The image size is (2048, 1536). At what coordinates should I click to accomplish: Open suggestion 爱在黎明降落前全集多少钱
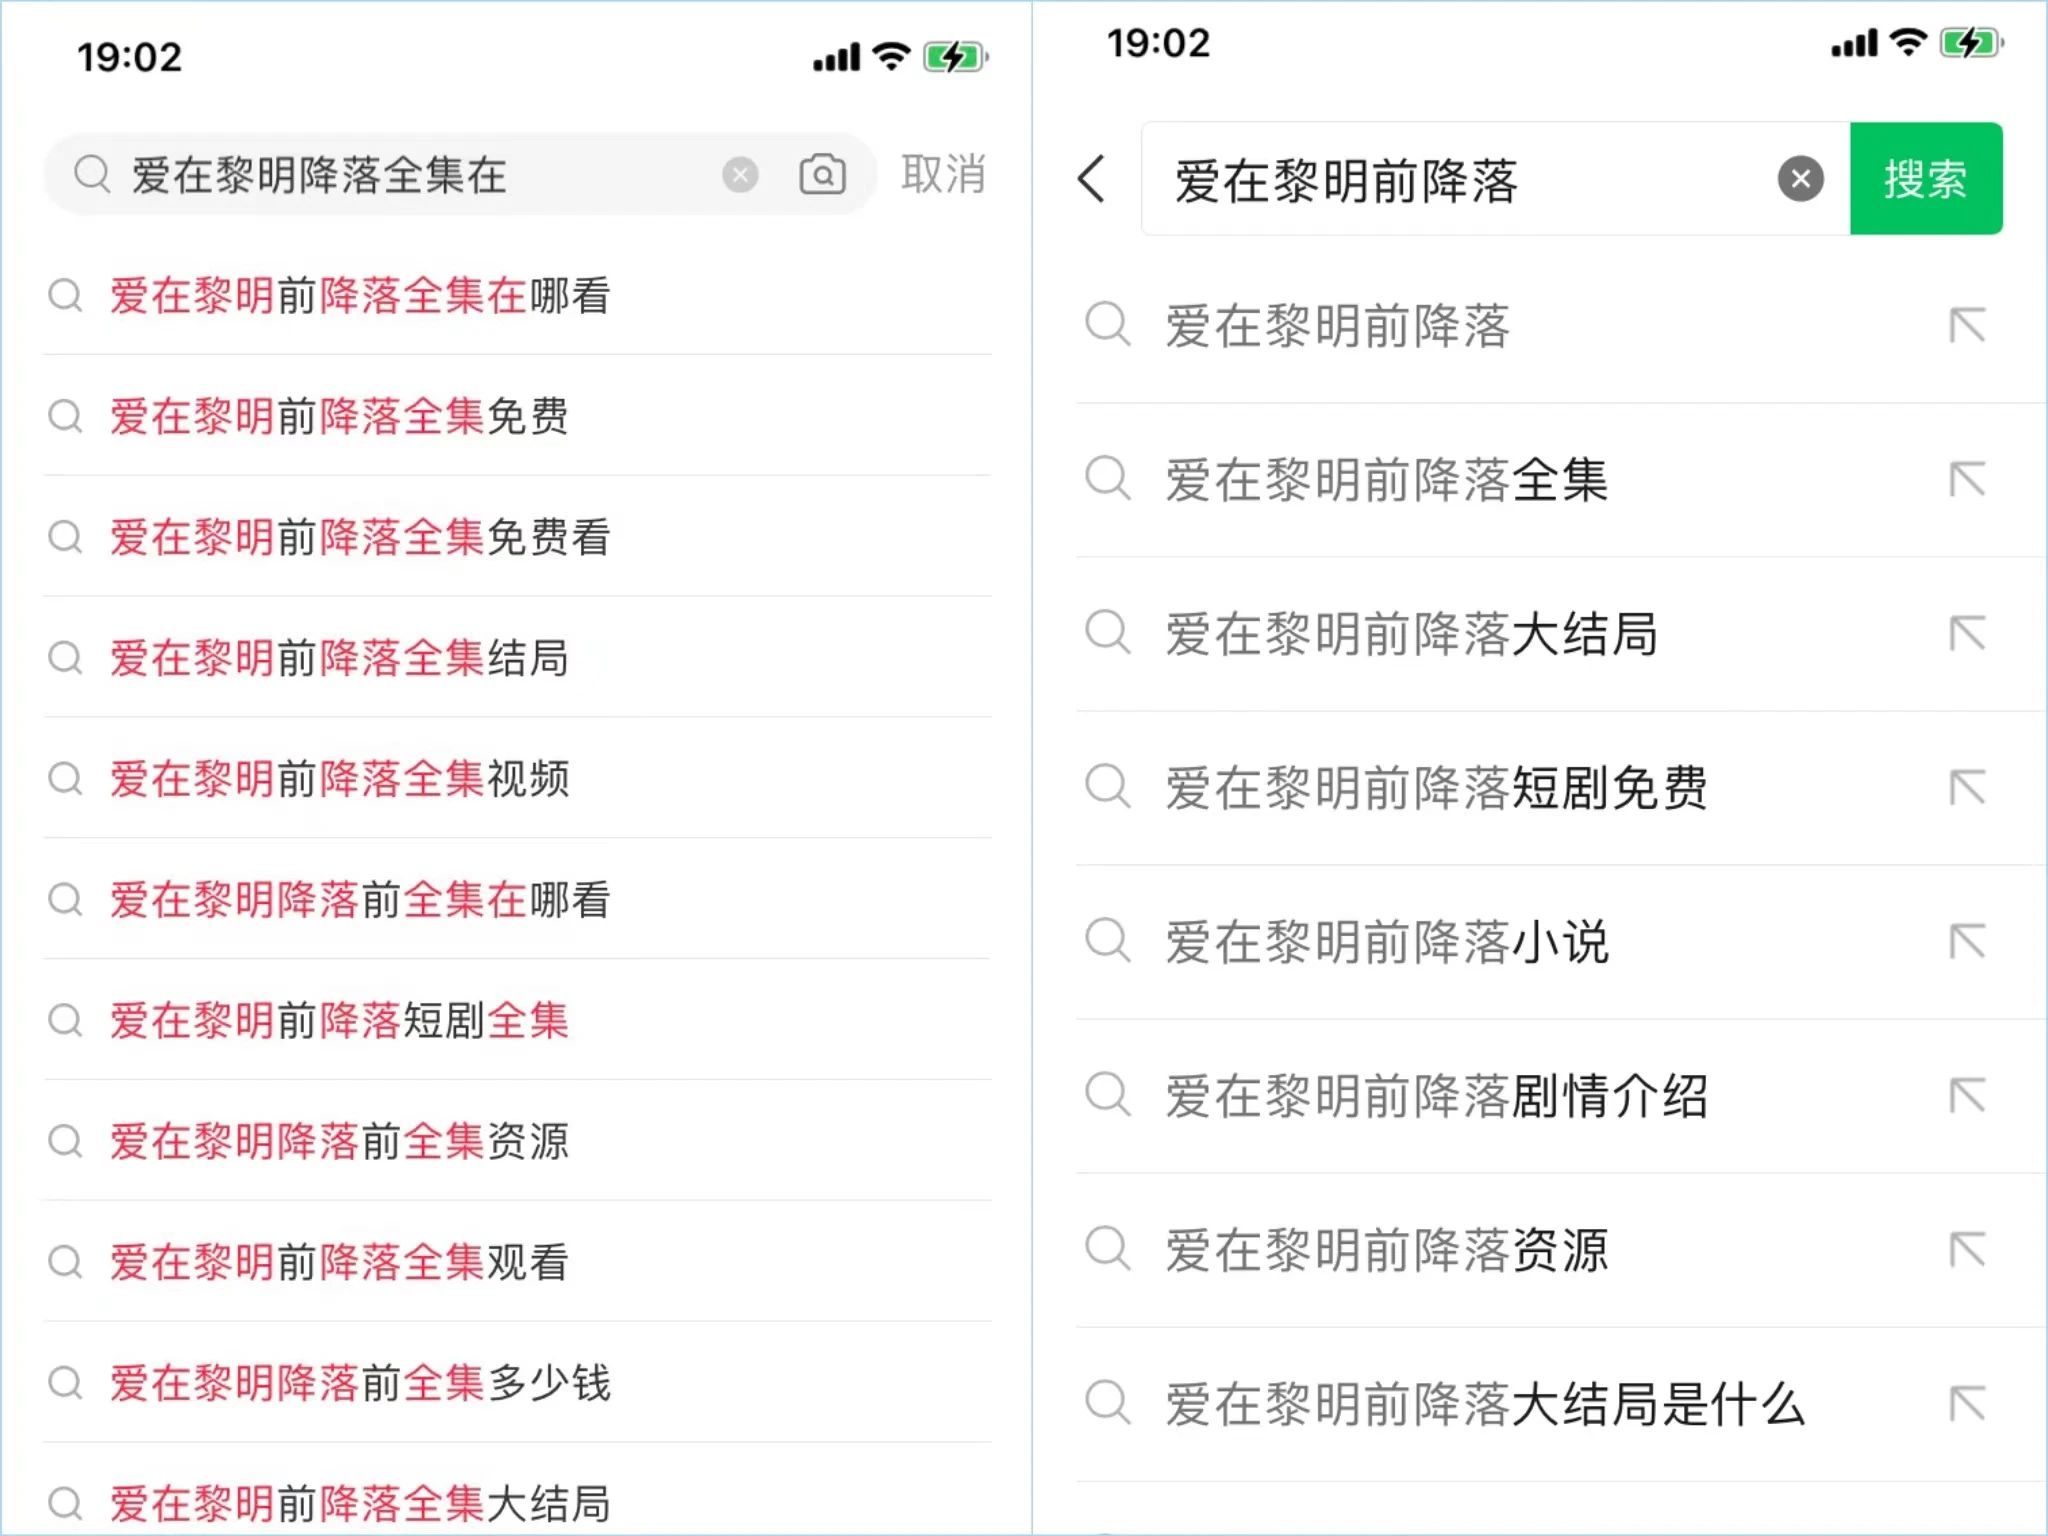pyautogui.click(x=360, y=1383)
